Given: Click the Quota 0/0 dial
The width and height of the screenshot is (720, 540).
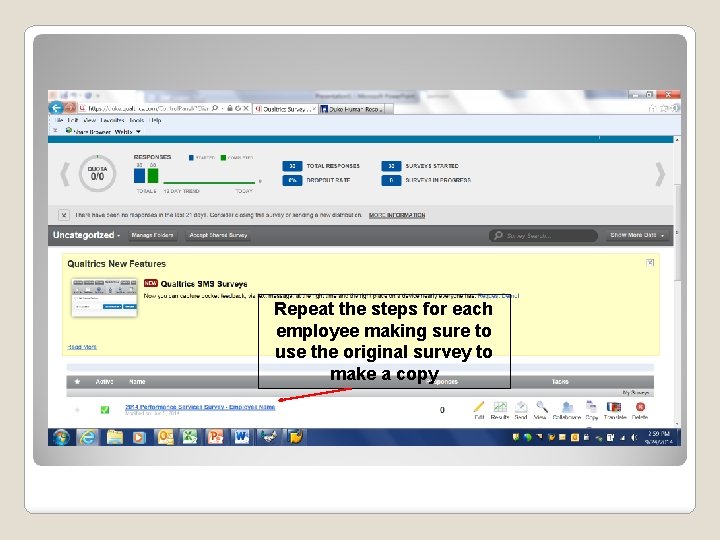Looking at the screenshot, I should 97,174.
